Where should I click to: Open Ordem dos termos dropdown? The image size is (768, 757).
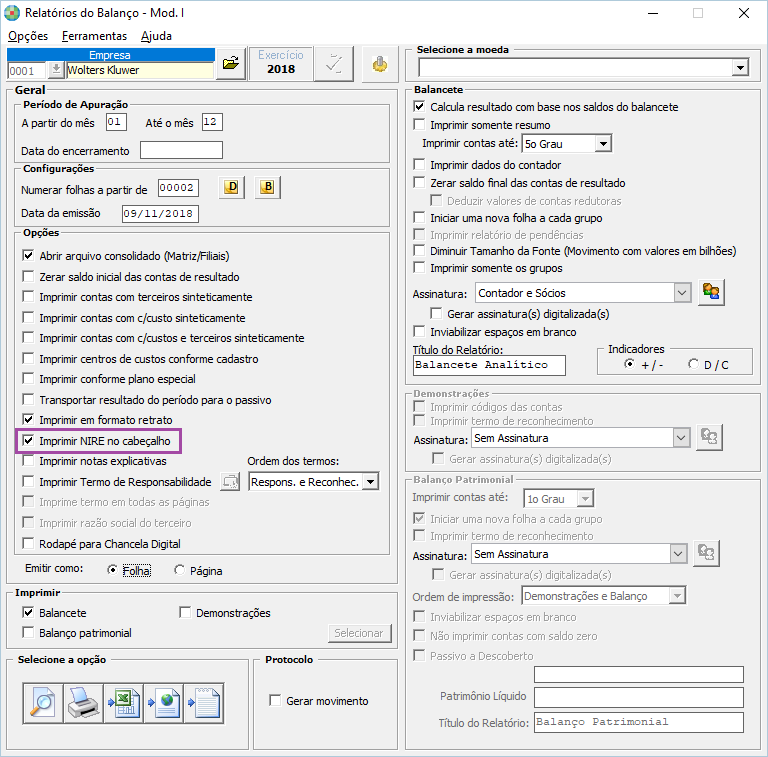(371, 482)
